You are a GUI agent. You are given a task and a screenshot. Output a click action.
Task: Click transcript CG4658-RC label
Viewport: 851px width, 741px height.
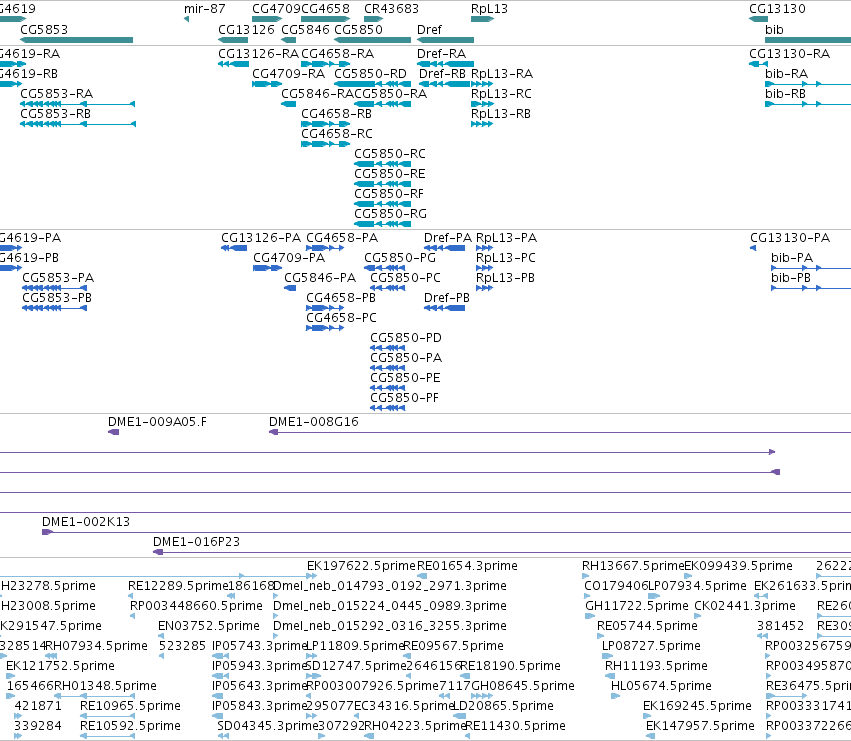(336, 134)
